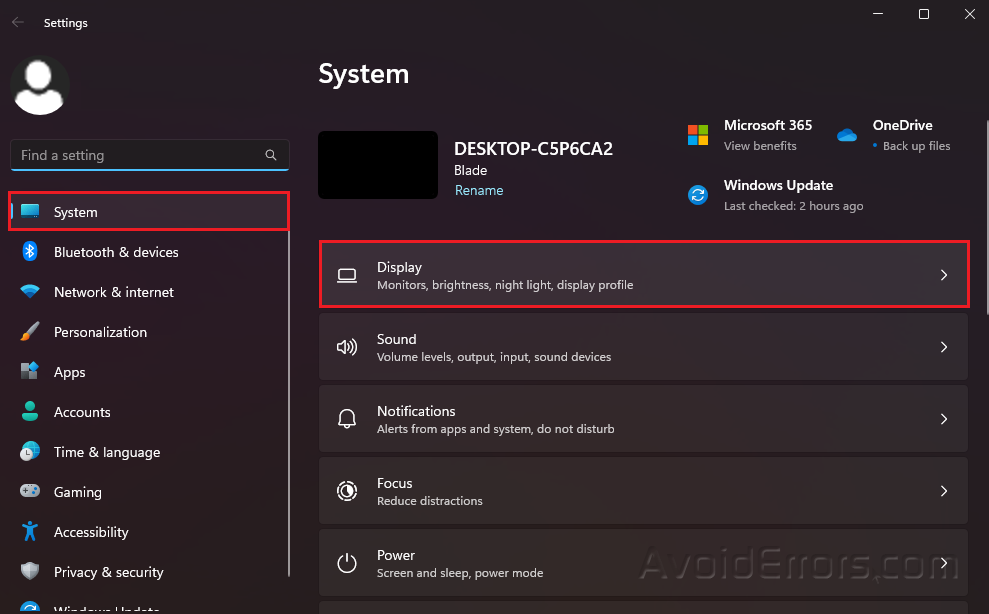Viewport: 989px width, 614px height.
Task: Open Sound settings using right chevron
Action: pos(943,347)
